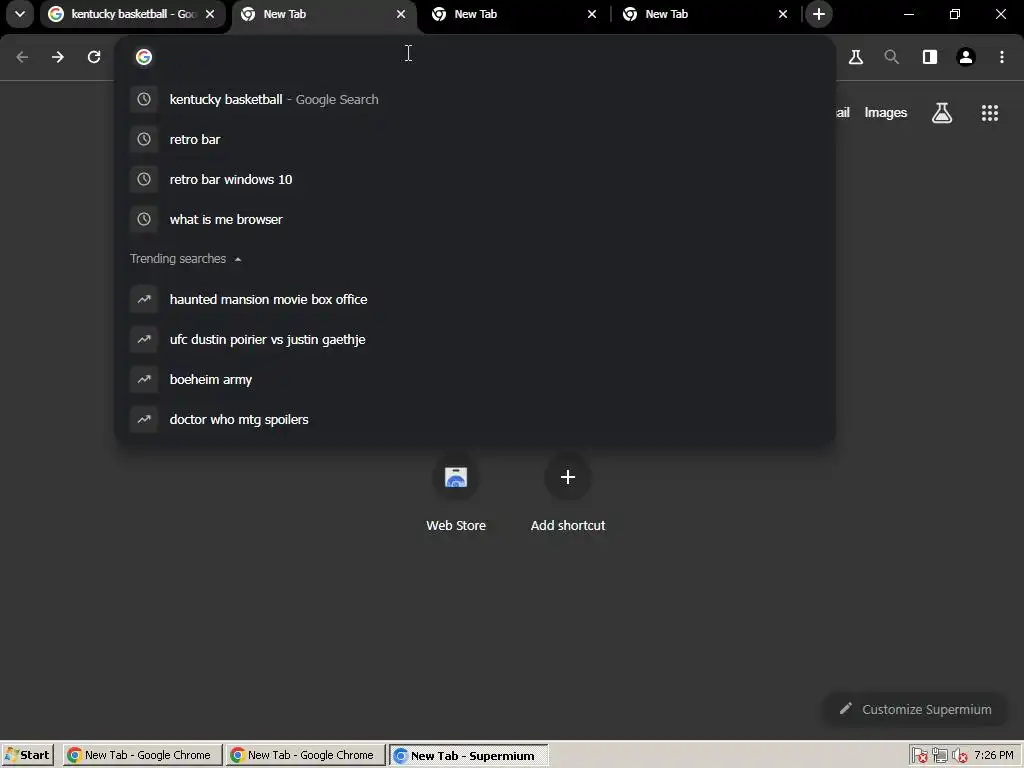Screen dimensions: 1024x768
Task: Select the second New Tab tab
Action: (514, 14)
